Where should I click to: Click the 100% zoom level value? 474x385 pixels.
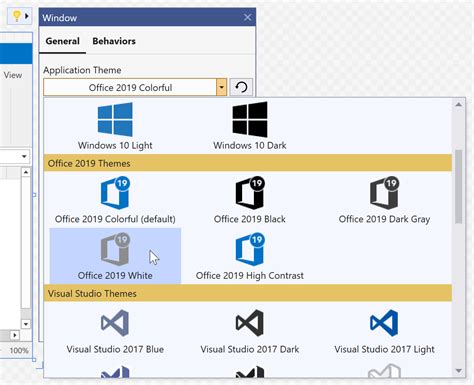[x=19, y=350]
